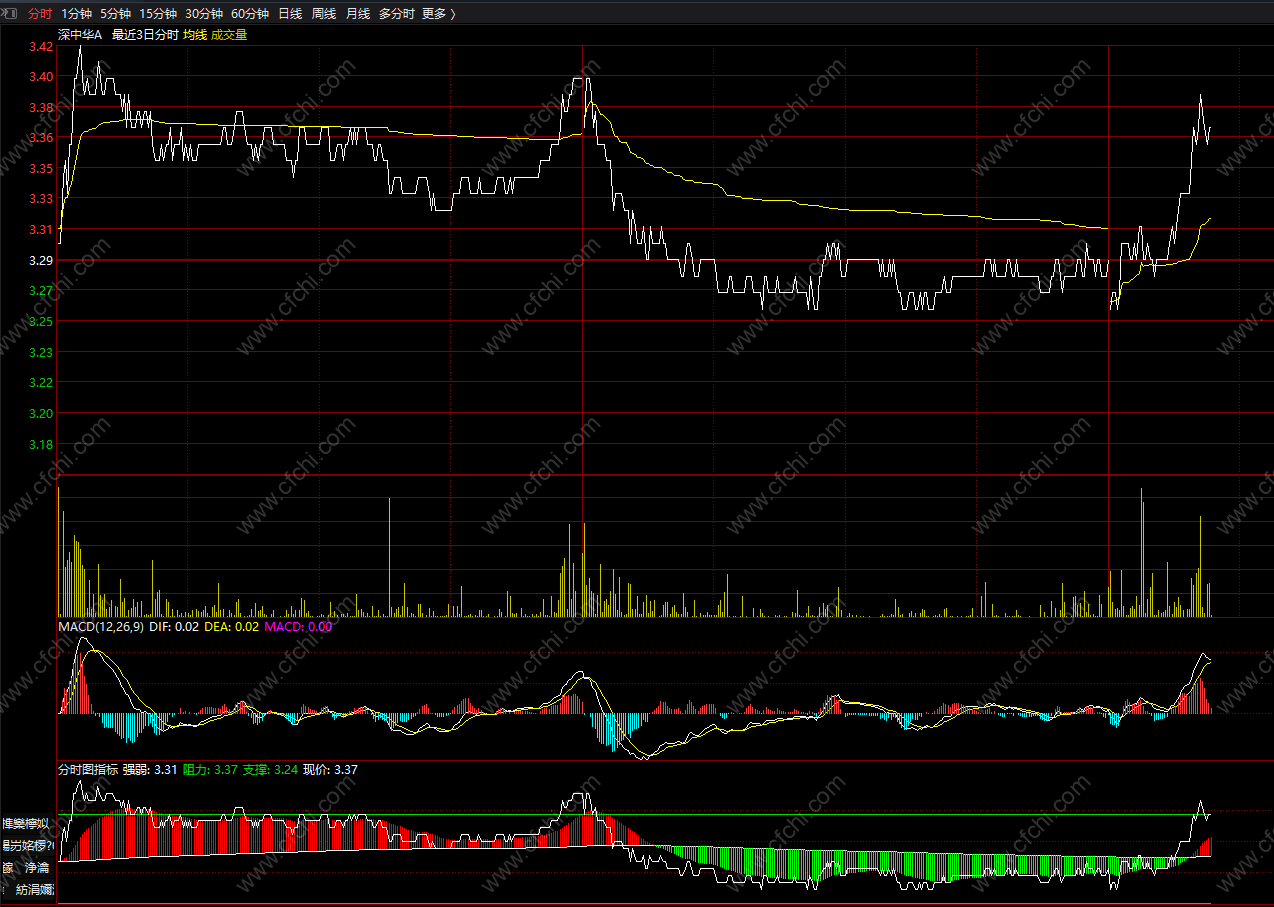Switch to the 30分钟 chart tab
This screenshot has width=1274, height=907.
pyautogui.click(x=204, y=14)
